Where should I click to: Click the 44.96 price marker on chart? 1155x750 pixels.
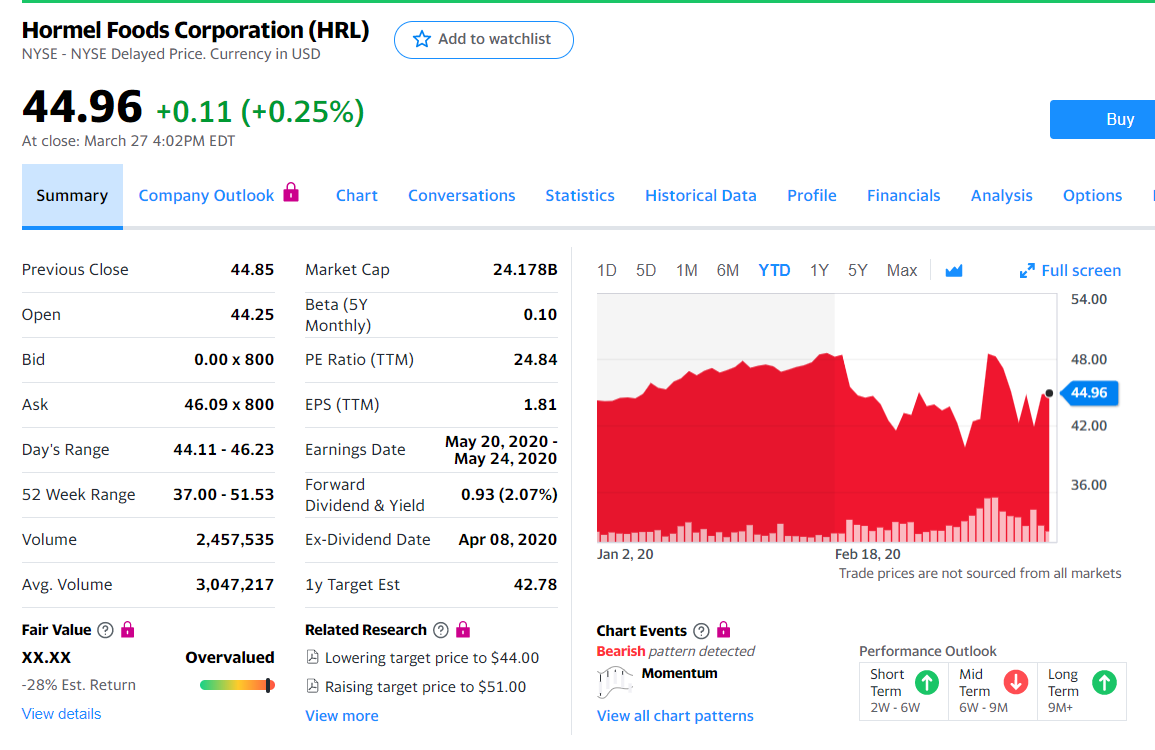click(x=1088, y=393)
